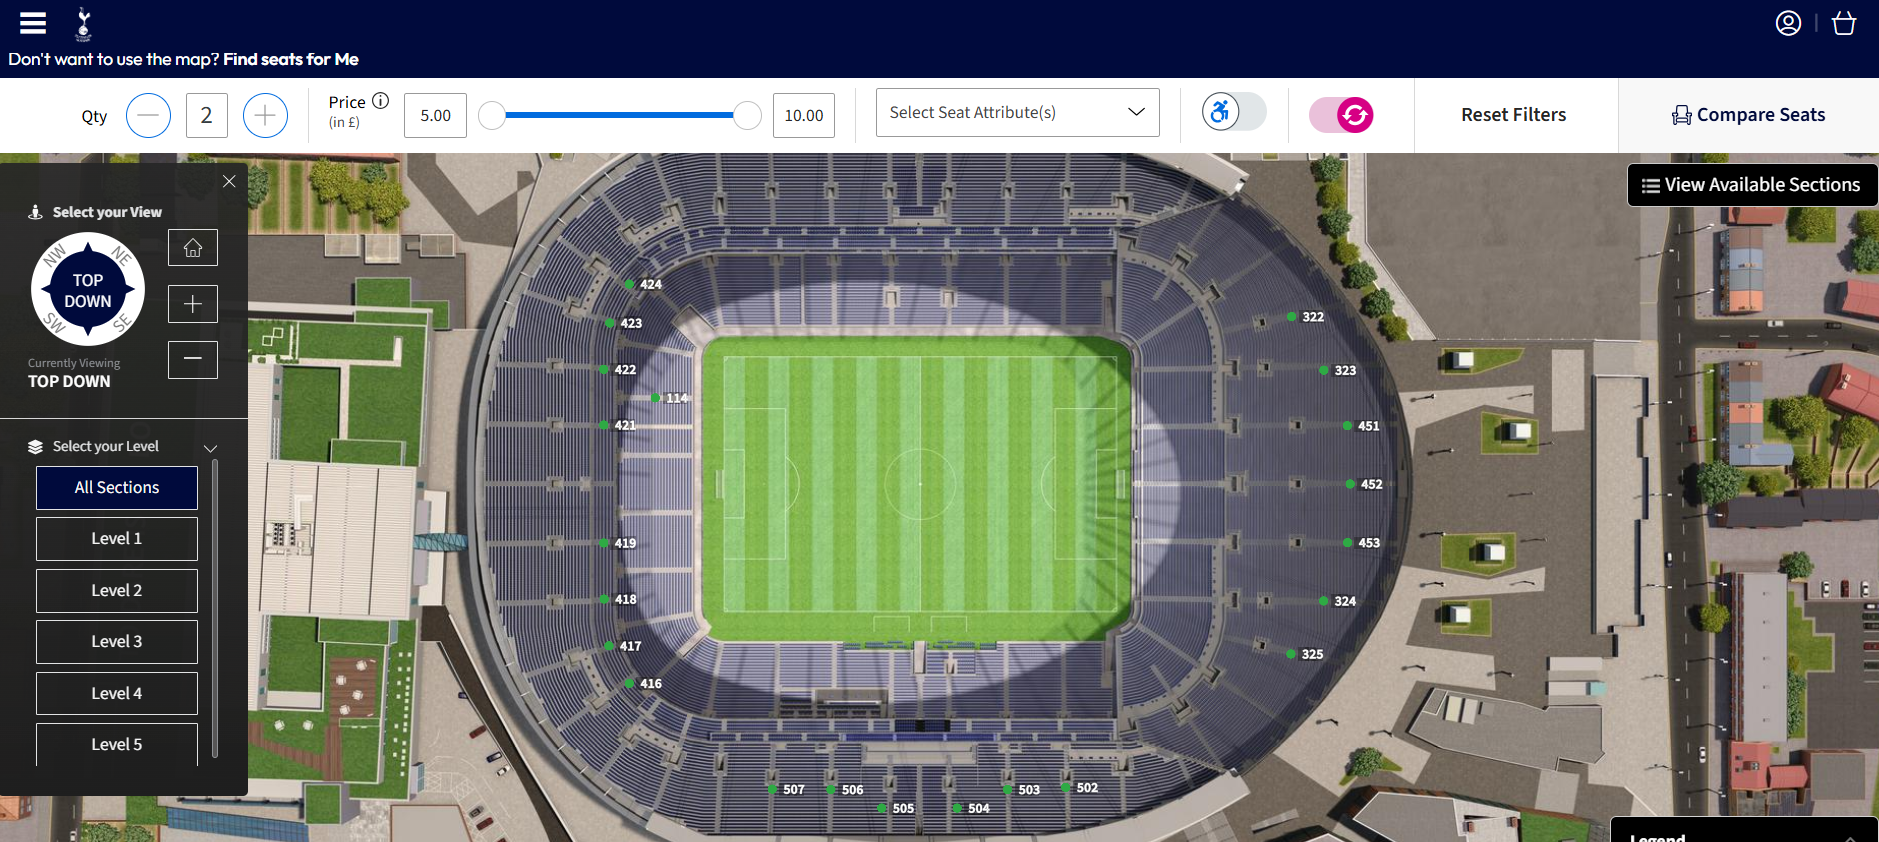Choose the All Sections level option
Image resolution: width=1879 pixels, height=842 pixels.
tap(117, 488)
